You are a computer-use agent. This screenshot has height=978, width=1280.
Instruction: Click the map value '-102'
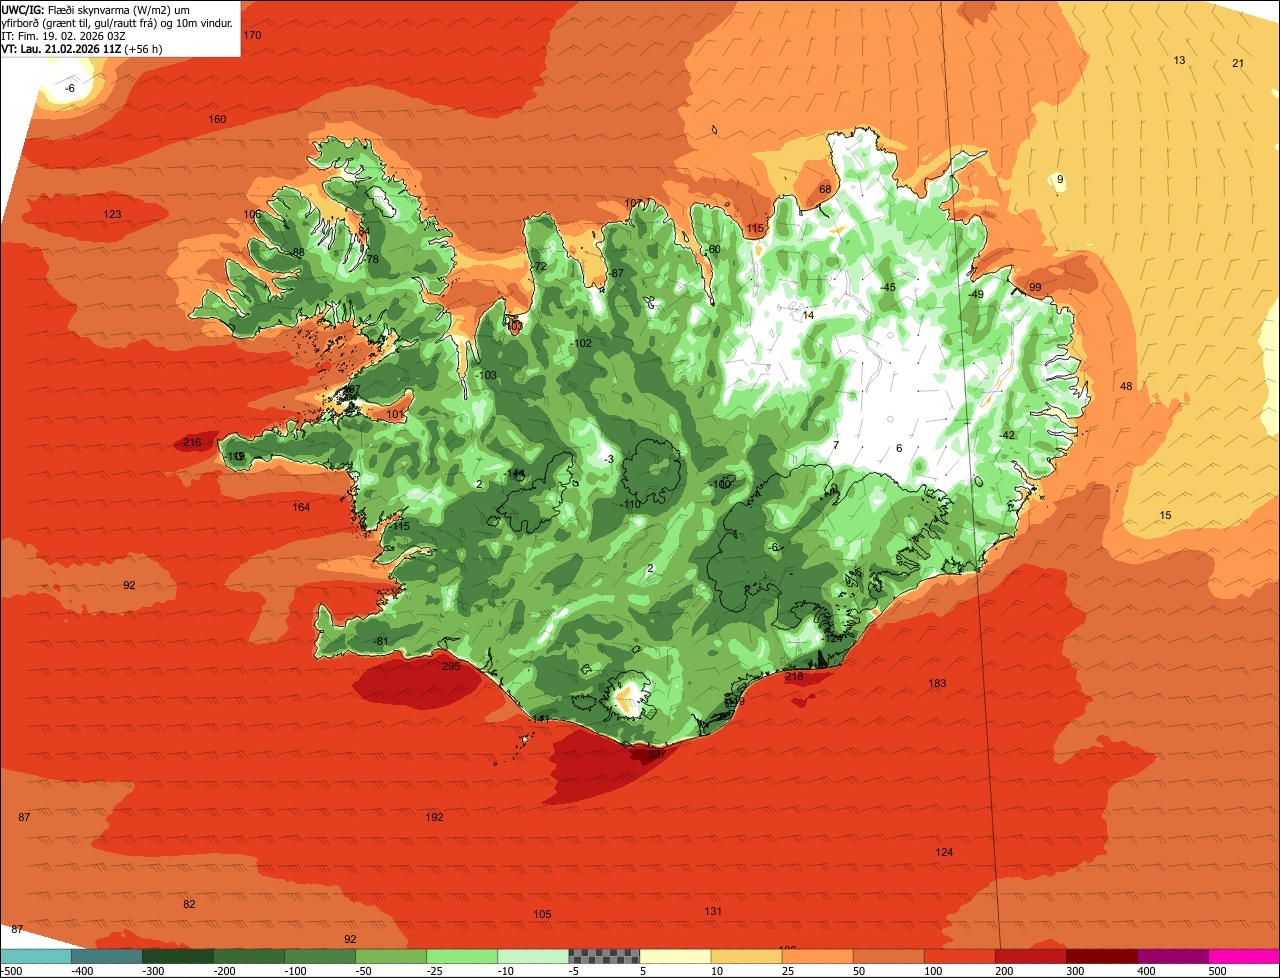(581, 343)
